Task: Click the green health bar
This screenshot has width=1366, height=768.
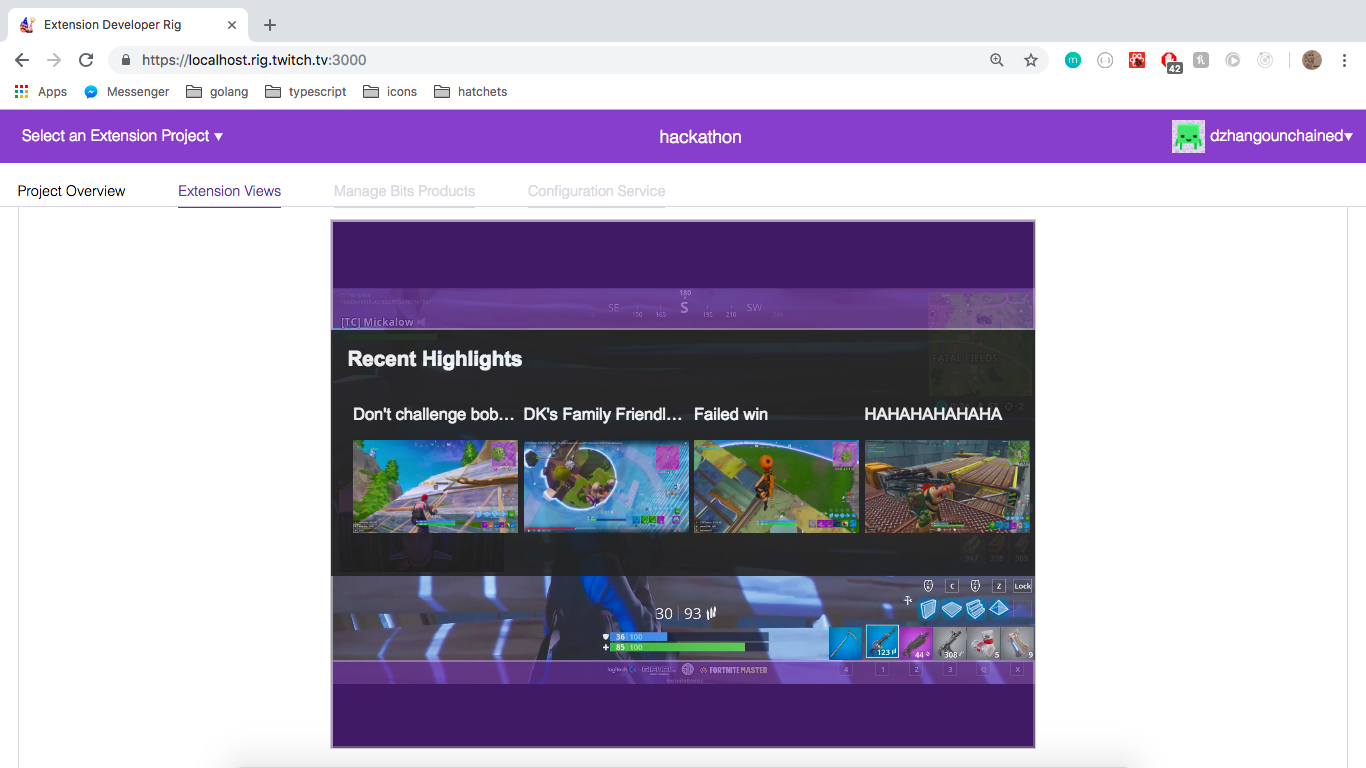Action: pyautogui.click(x=678, y=647)
